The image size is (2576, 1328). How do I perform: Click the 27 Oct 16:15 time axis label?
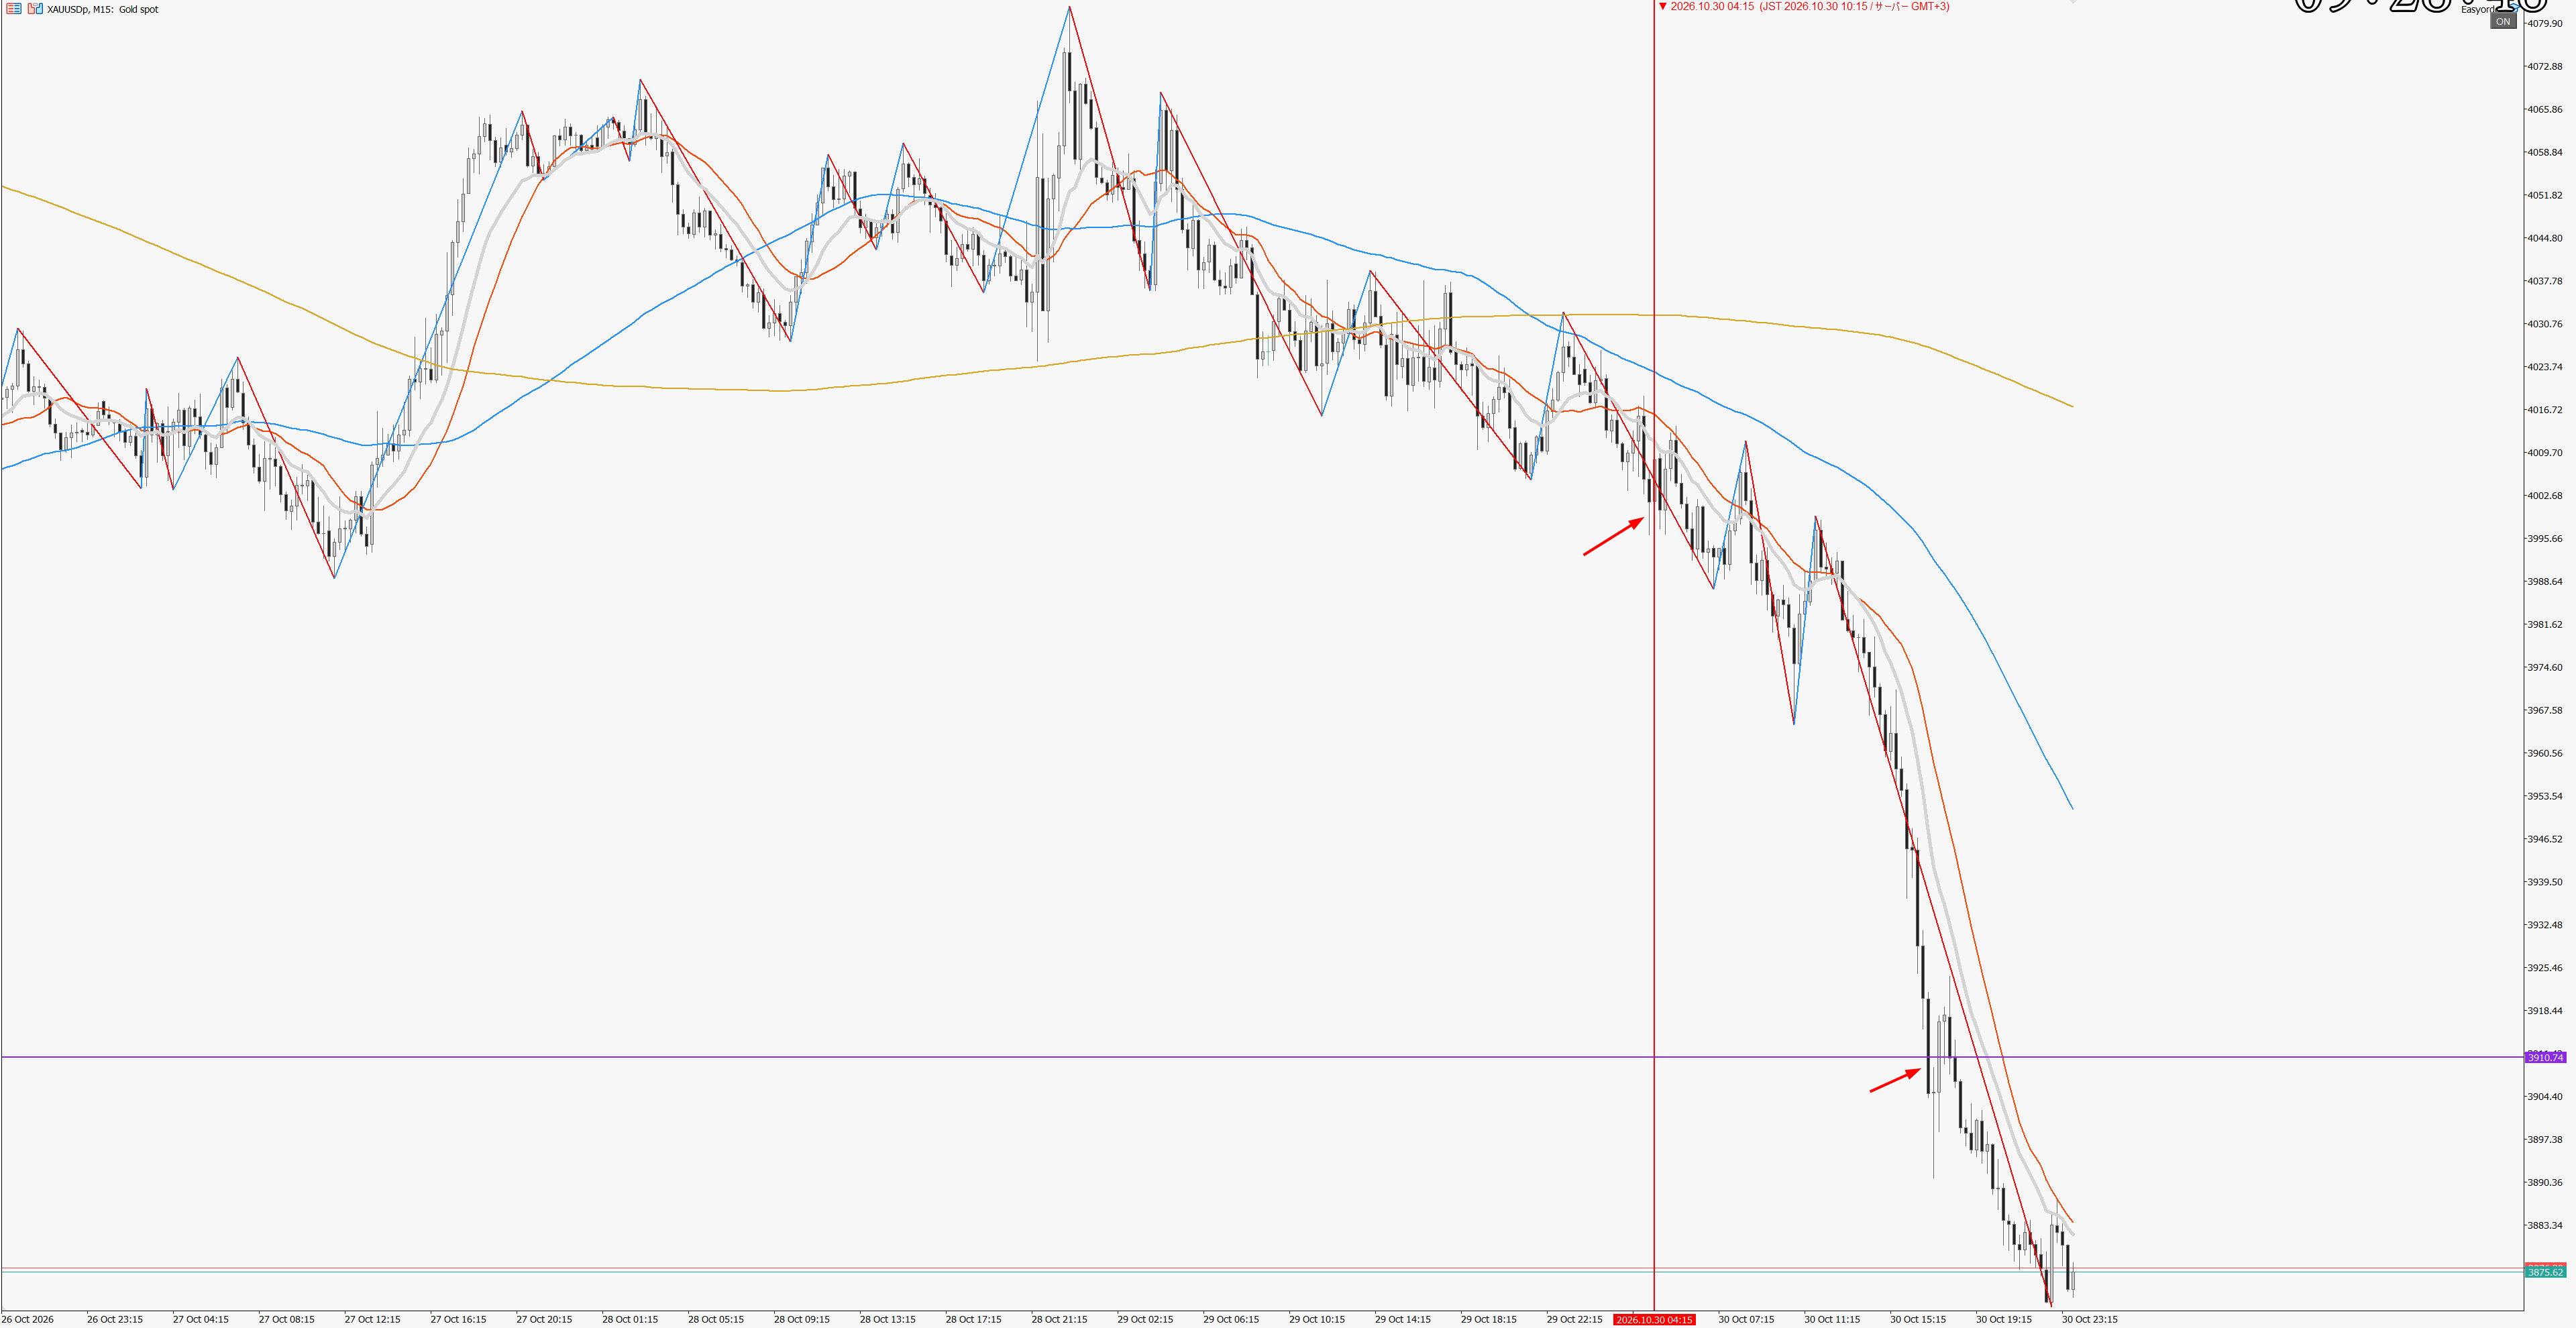click(458, 1320)
